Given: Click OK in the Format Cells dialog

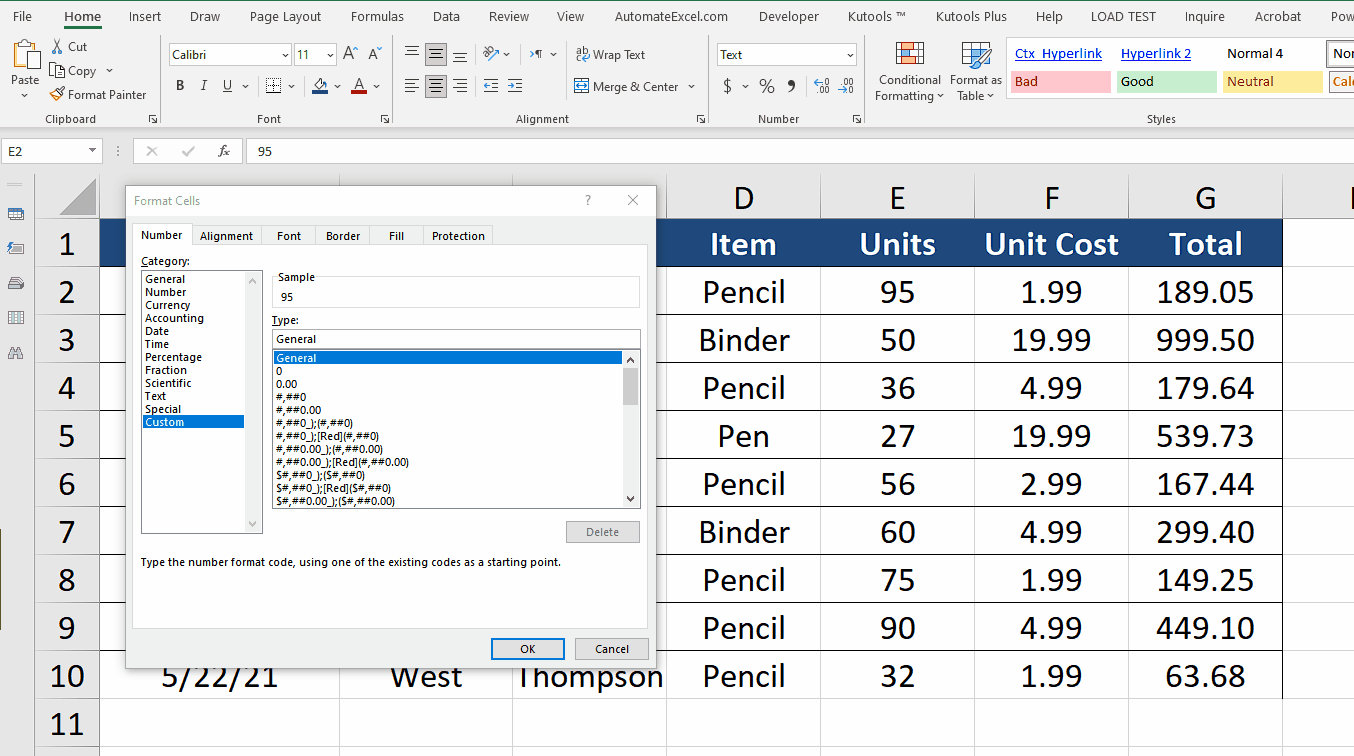Looking at the screenshot, I should [x=527, y=648].
